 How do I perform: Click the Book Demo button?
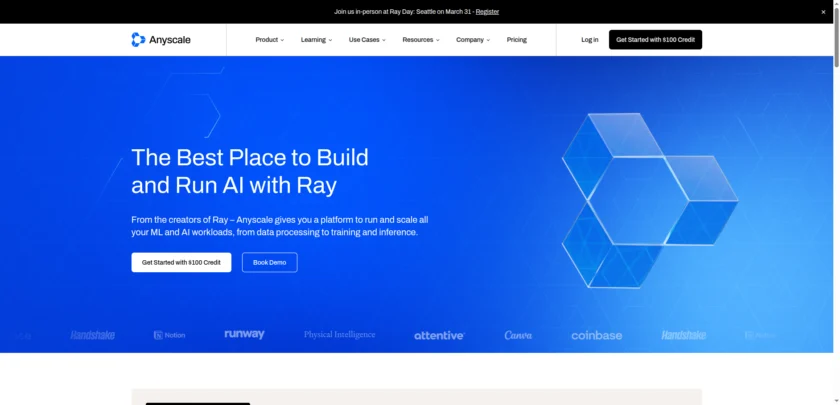tap(269, 262)
